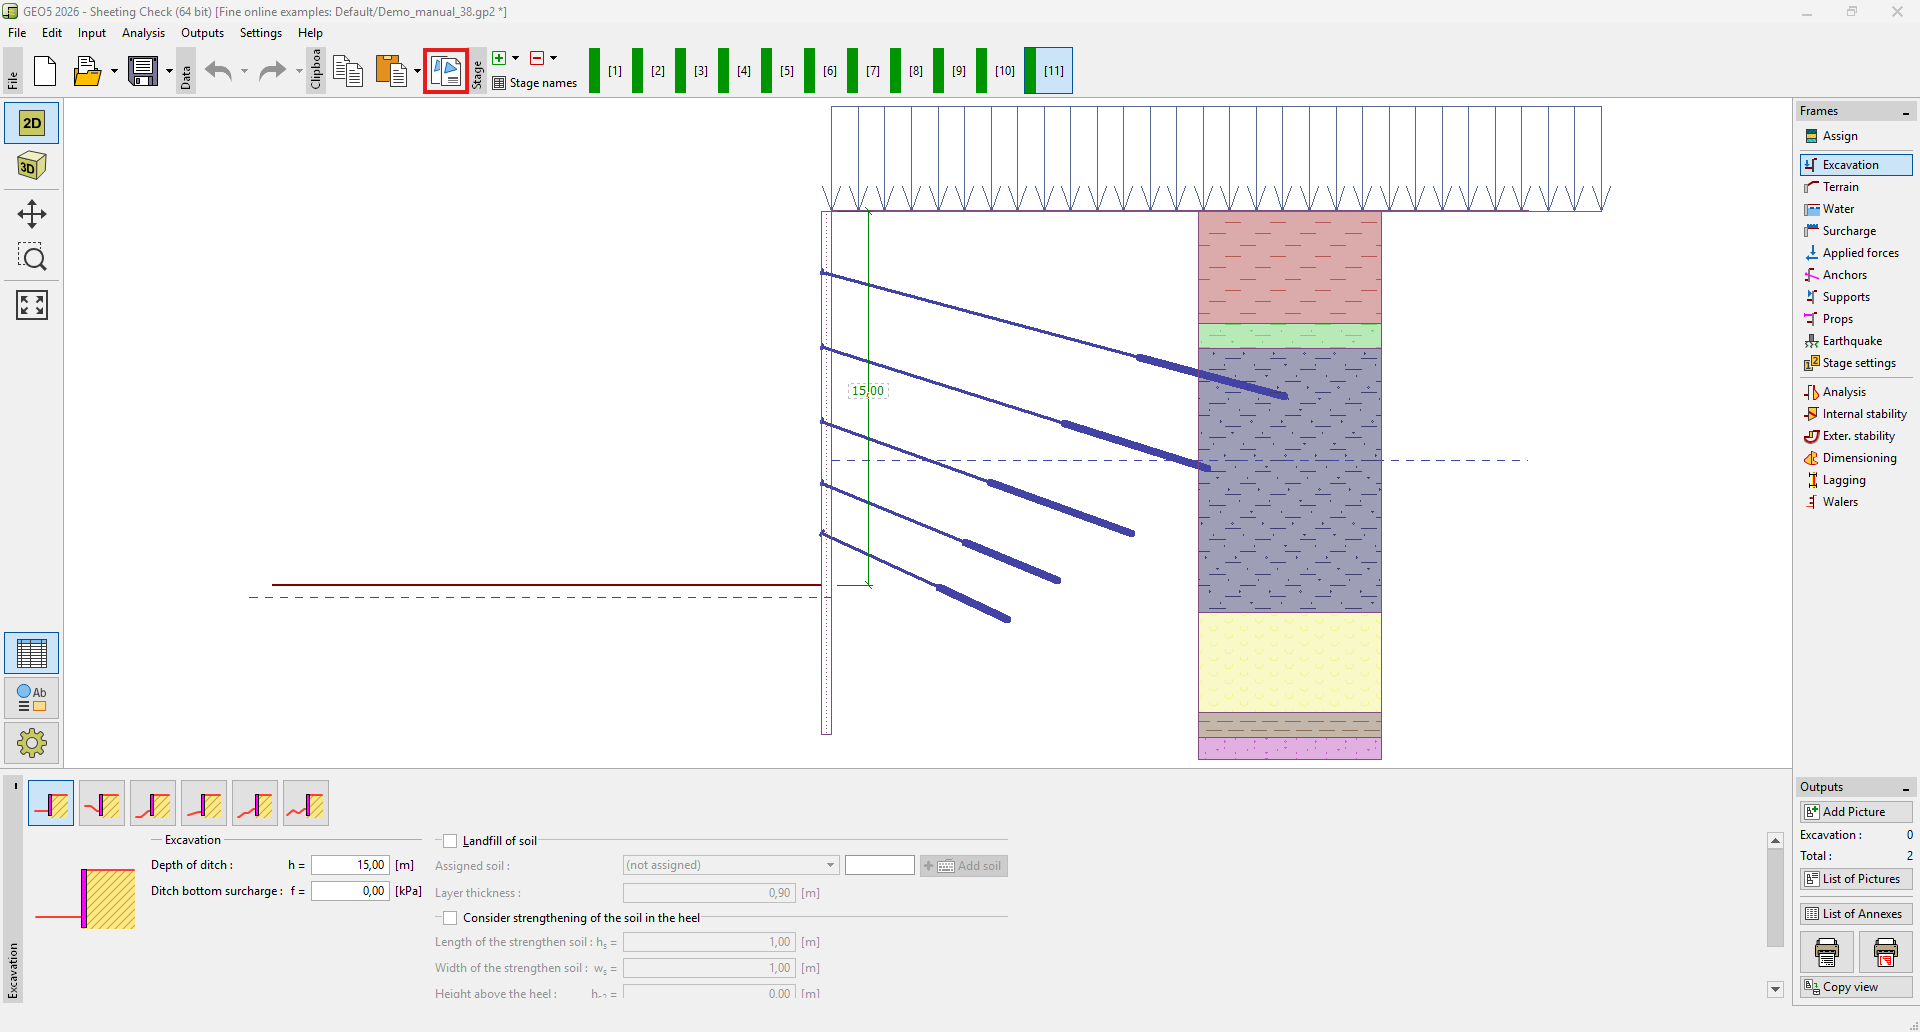Collapse the Frames panel
The width and height of the screenshot is (1920, 1032).
(x=1905, y=112)
